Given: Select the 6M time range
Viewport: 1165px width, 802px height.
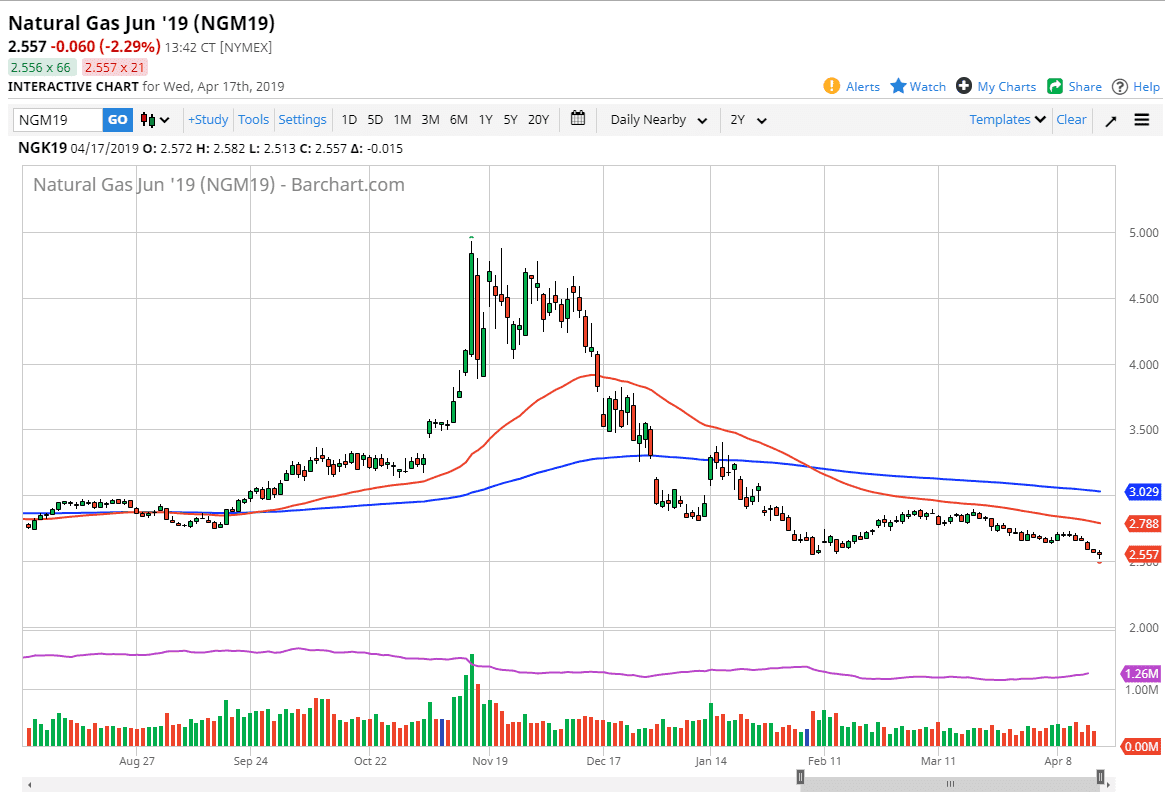Looking at the screenshot, I should coord(458,120).
